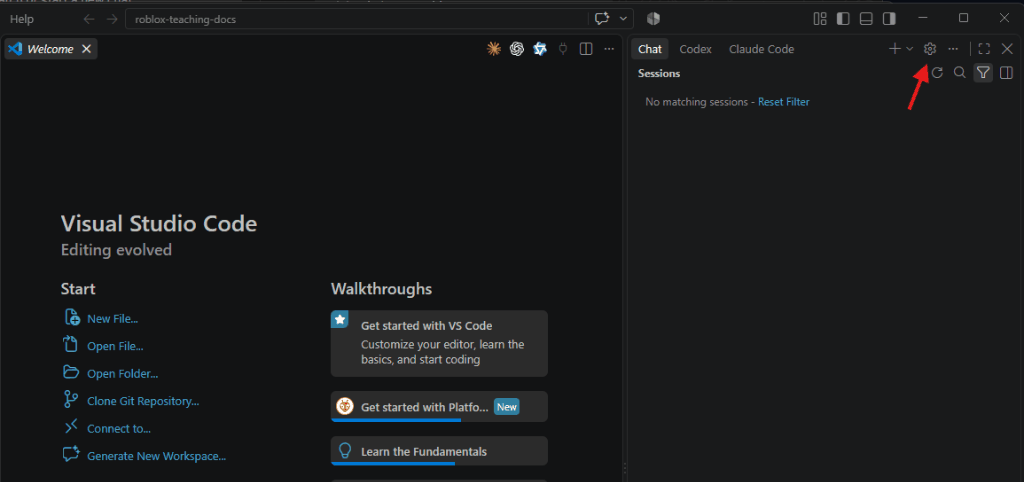This screenshot has width=1024, height=482.
Task: Open the chat sparkle icon in title bar
Action: coord(601,19)
